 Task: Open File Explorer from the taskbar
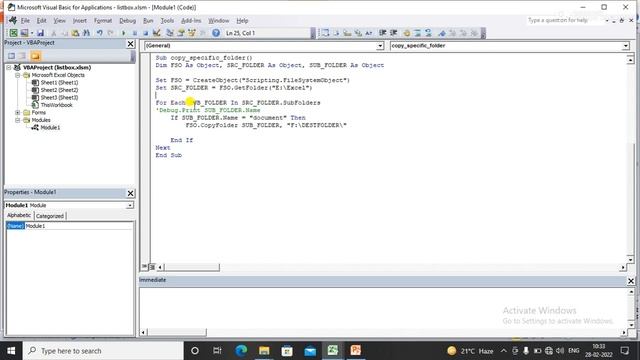pos(264,351)
